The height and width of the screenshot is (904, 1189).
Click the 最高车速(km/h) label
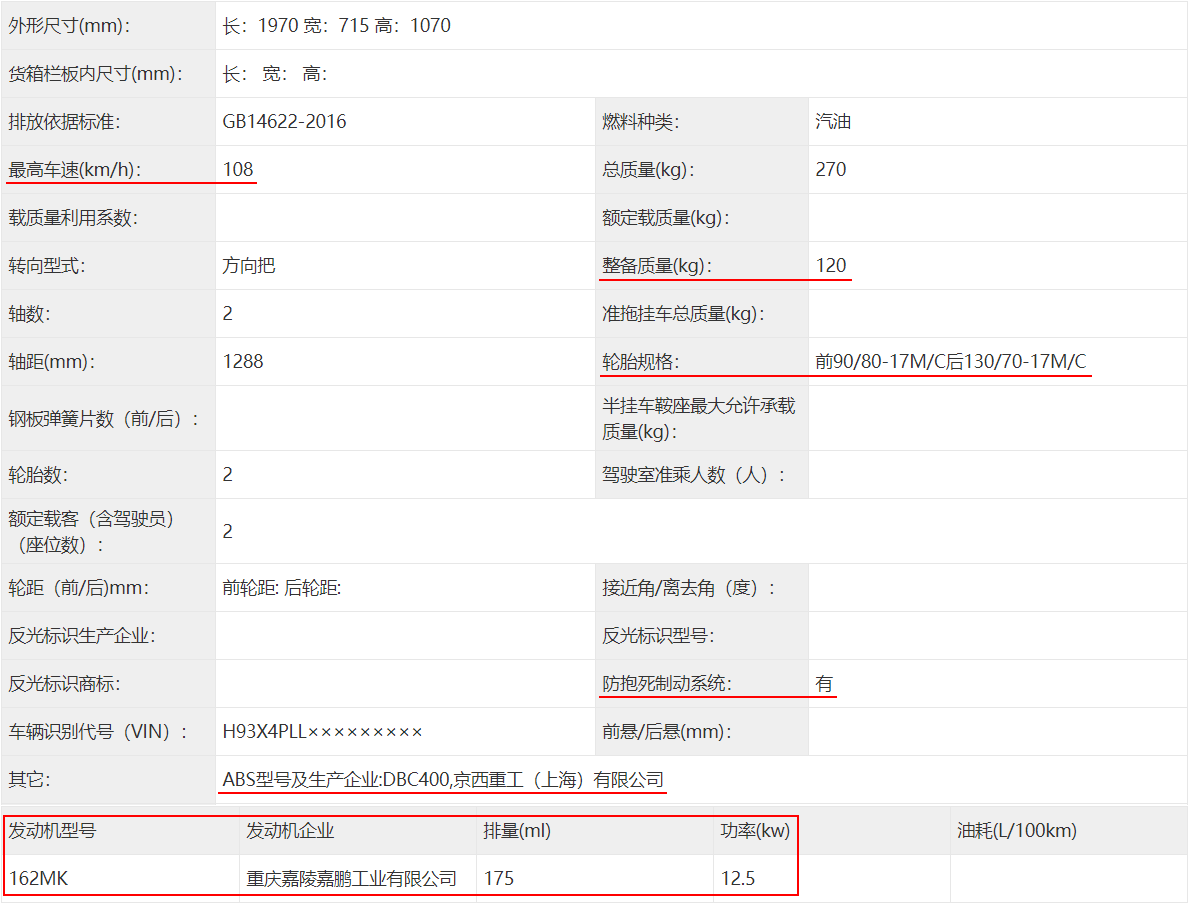coord(74,169)
